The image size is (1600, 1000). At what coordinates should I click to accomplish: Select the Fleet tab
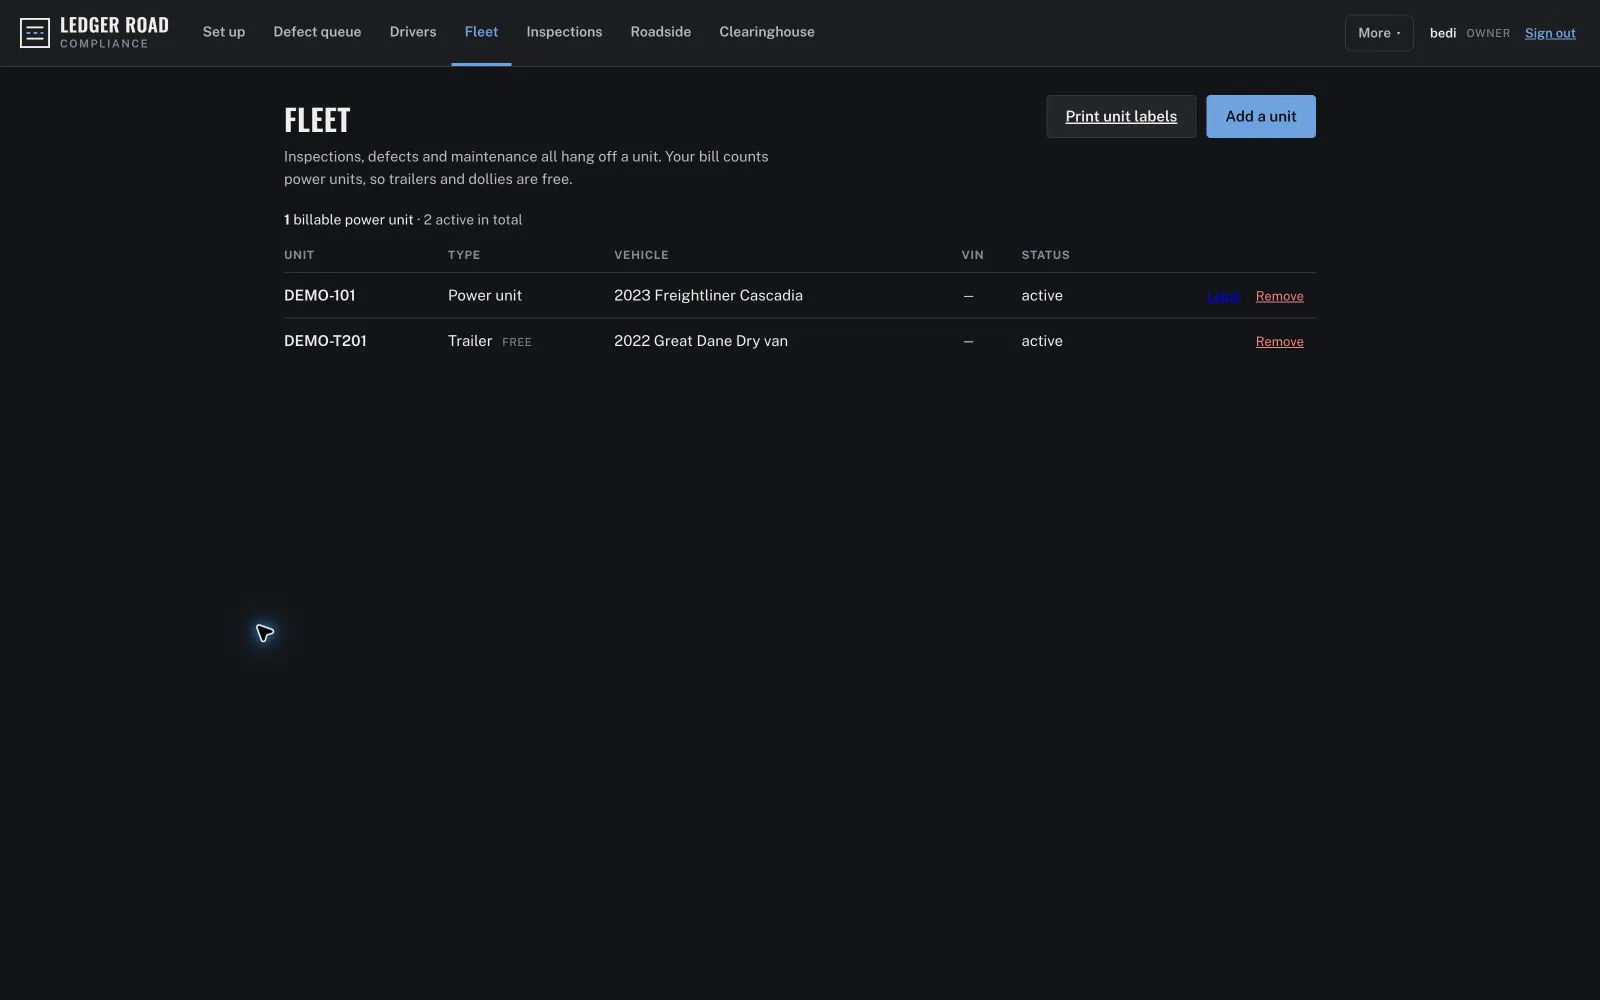click(x=481, y=32)
